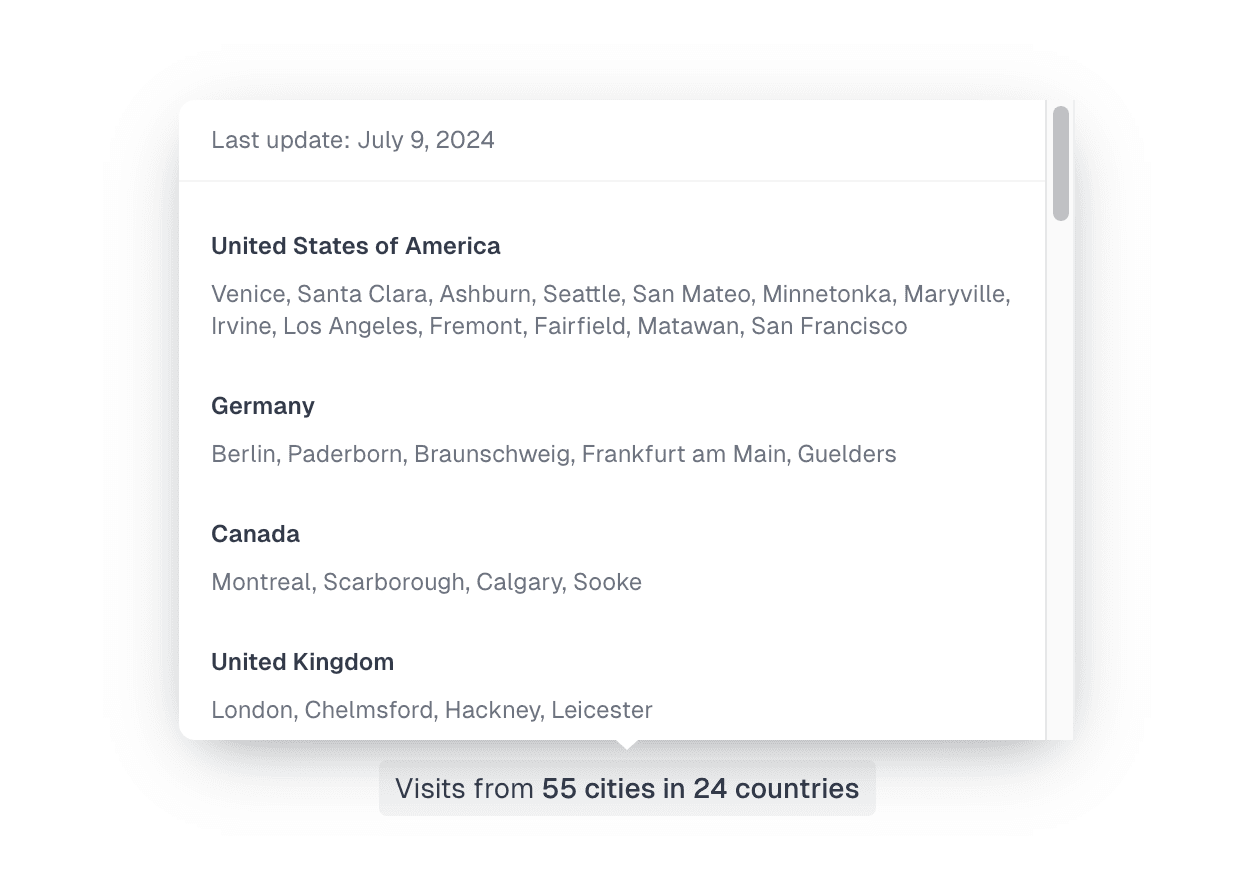Viewport: 1250px width, 888px height.
Task: Click the city name Guelders
Action: 847,454
